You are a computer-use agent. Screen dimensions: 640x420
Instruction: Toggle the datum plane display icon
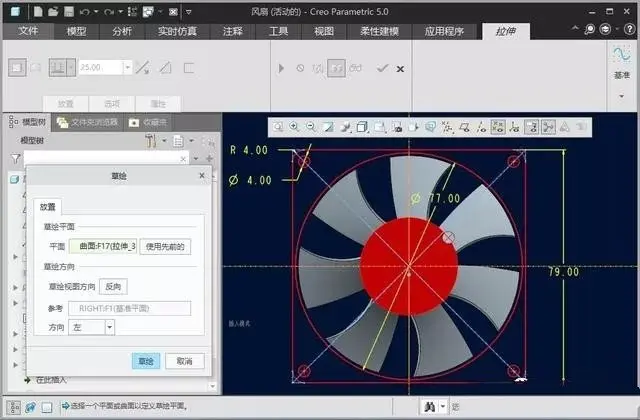click(x=464, y=127)
